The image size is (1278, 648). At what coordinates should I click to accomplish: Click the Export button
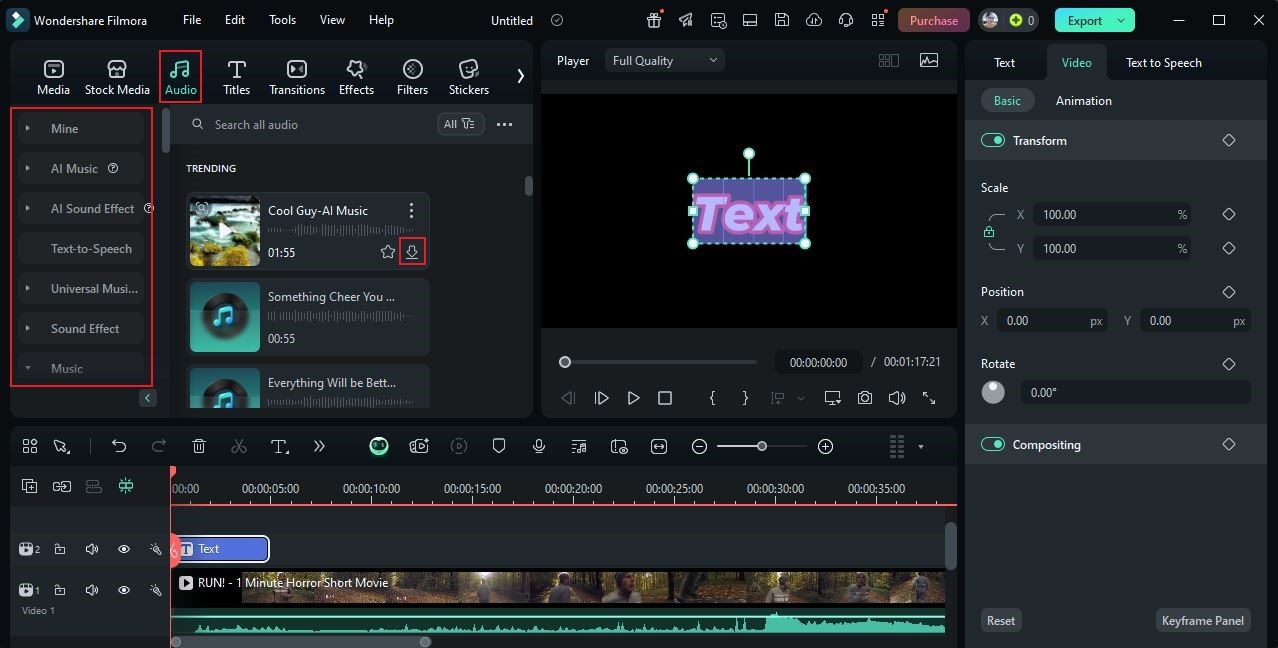[1084, 20]
